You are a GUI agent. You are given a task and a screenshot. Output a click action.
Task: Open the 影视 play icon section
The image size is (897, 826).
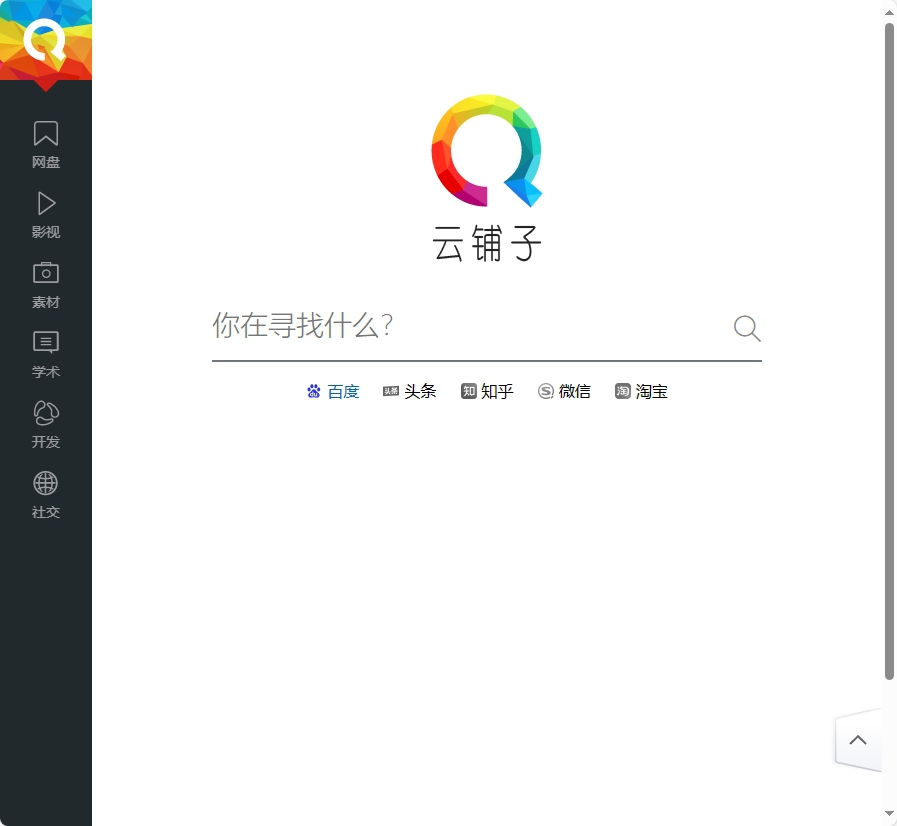coord(46,214)
